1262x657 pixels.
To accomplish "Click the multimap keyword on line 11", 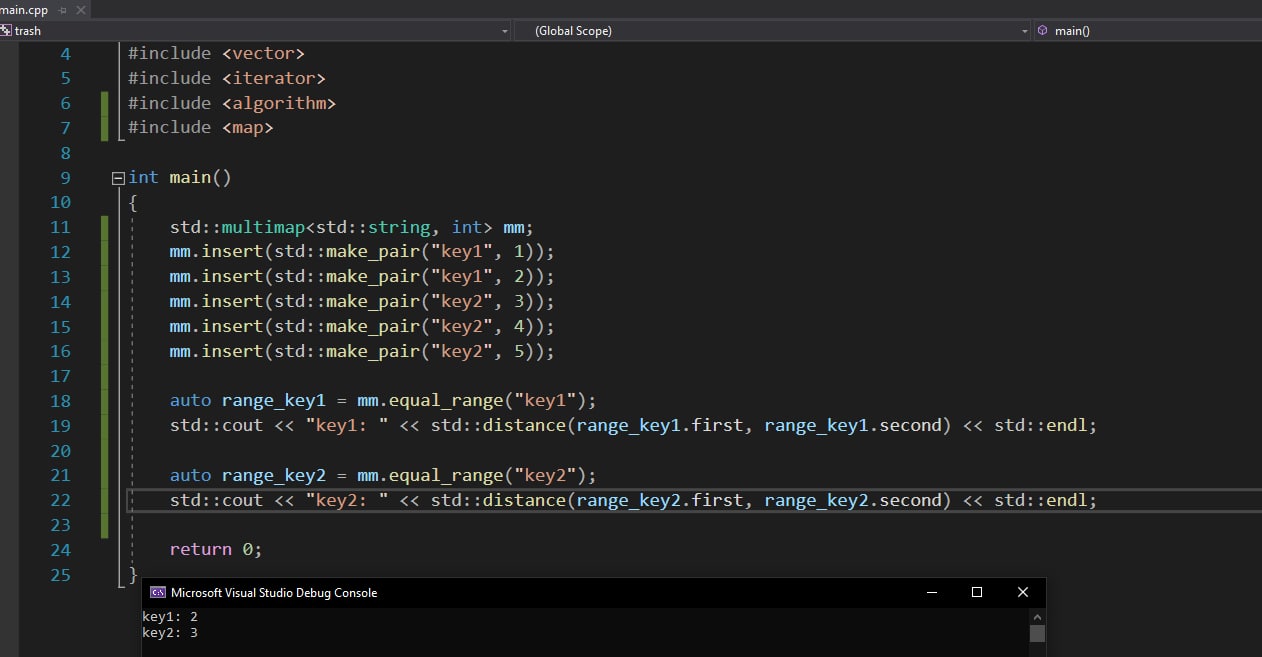I will (263, 227).
